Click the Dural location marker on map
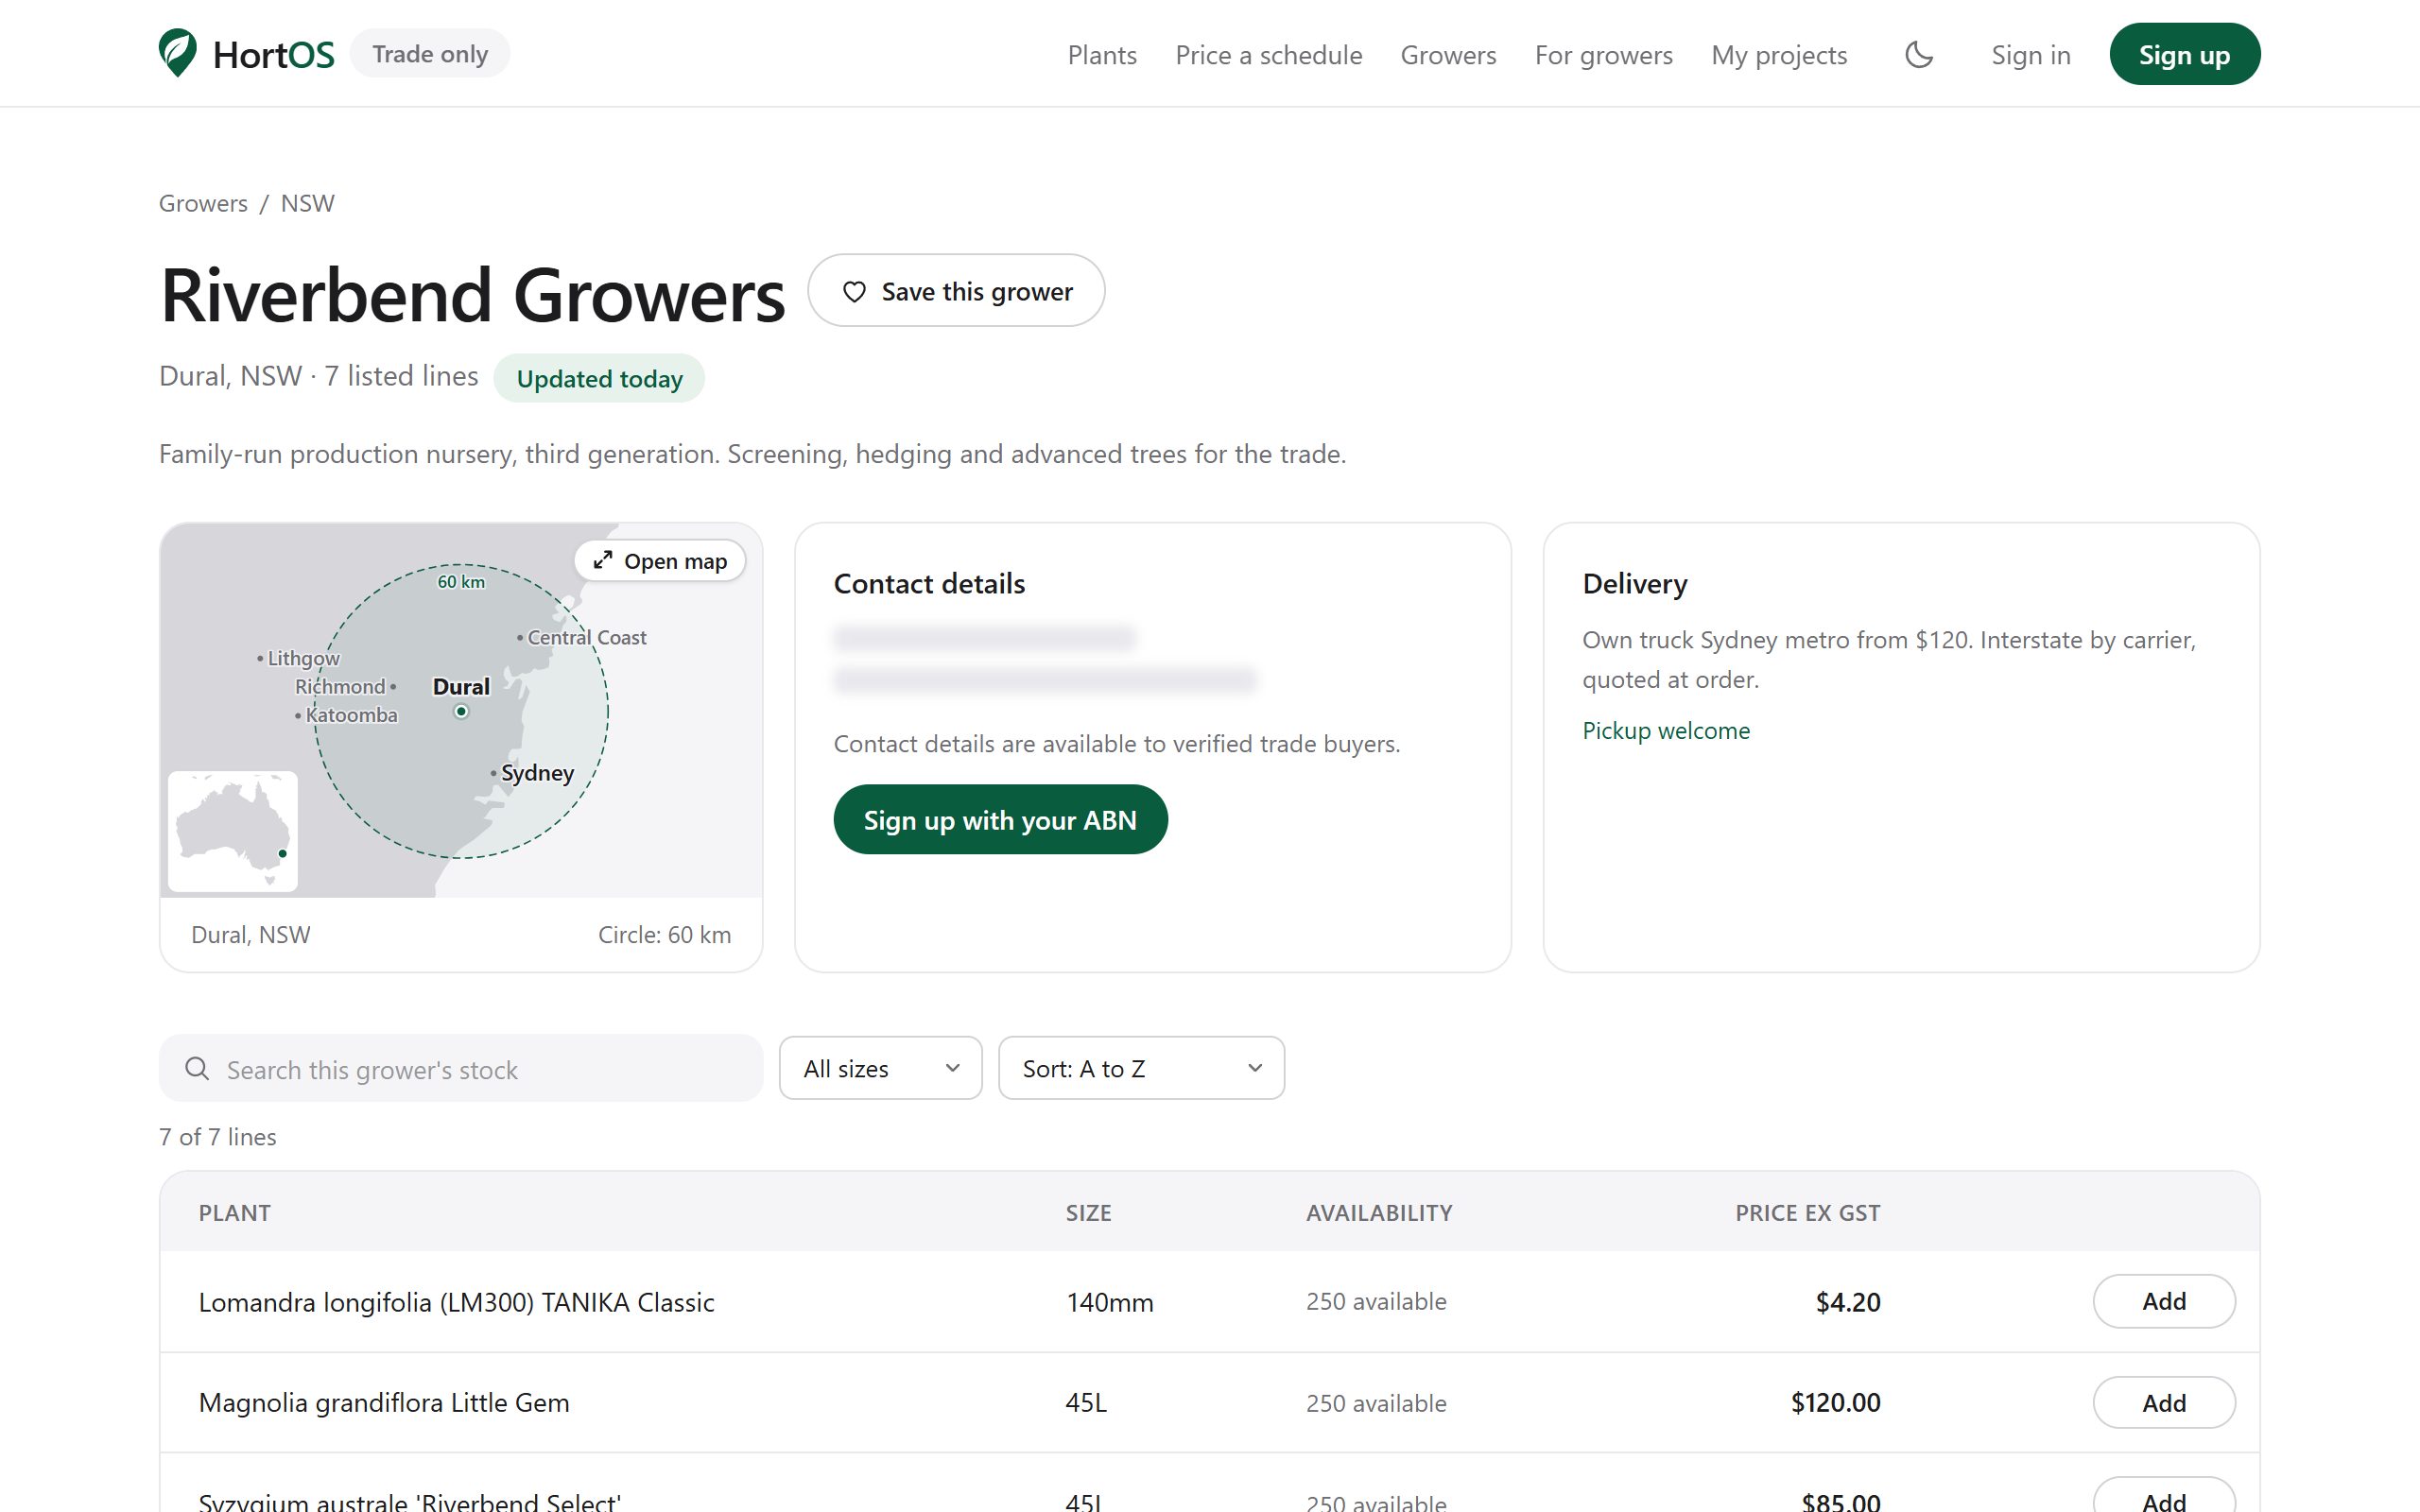Viewport: 2420px width, 1512px height. [x=461, y=712]
